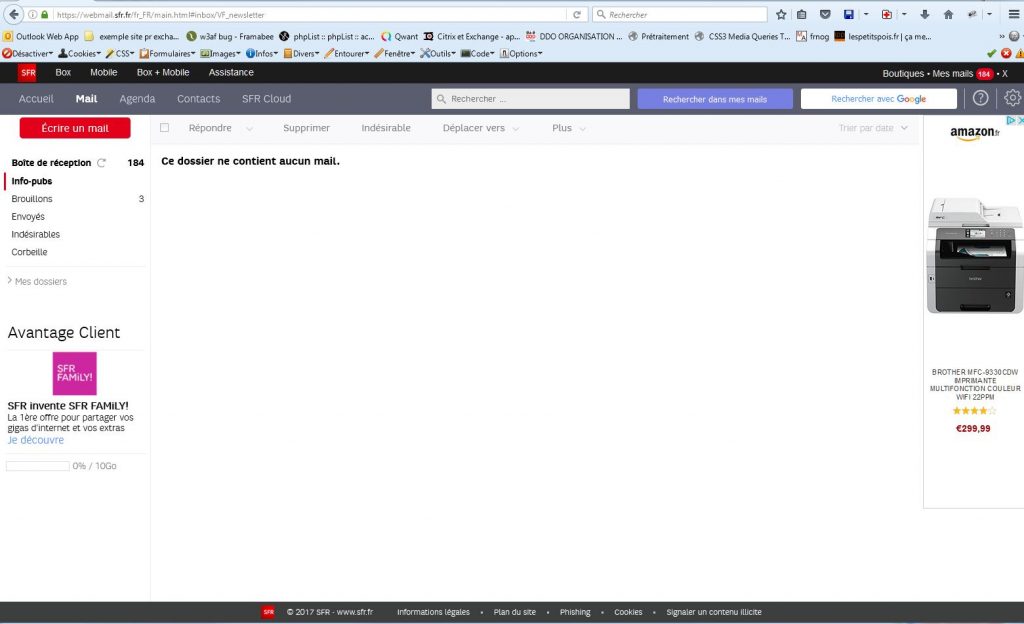
Task: Open the mail settings gear icon
Action: click(1012, 98)
